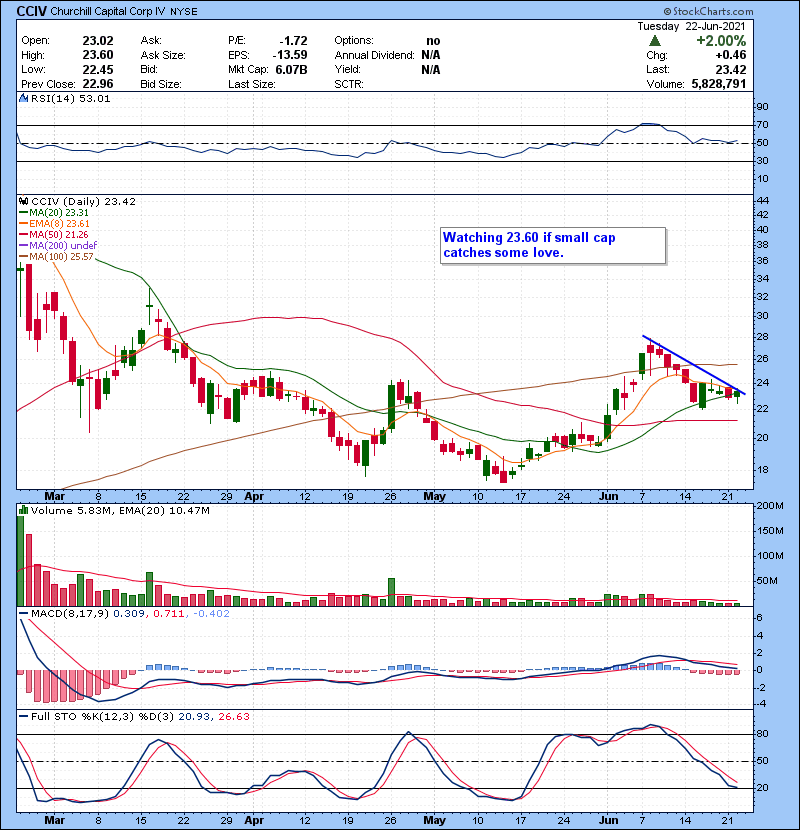Click the RSI(14) 53.01 indicator label
This screenshot has width=800, height=830.
tap(71, 98)
